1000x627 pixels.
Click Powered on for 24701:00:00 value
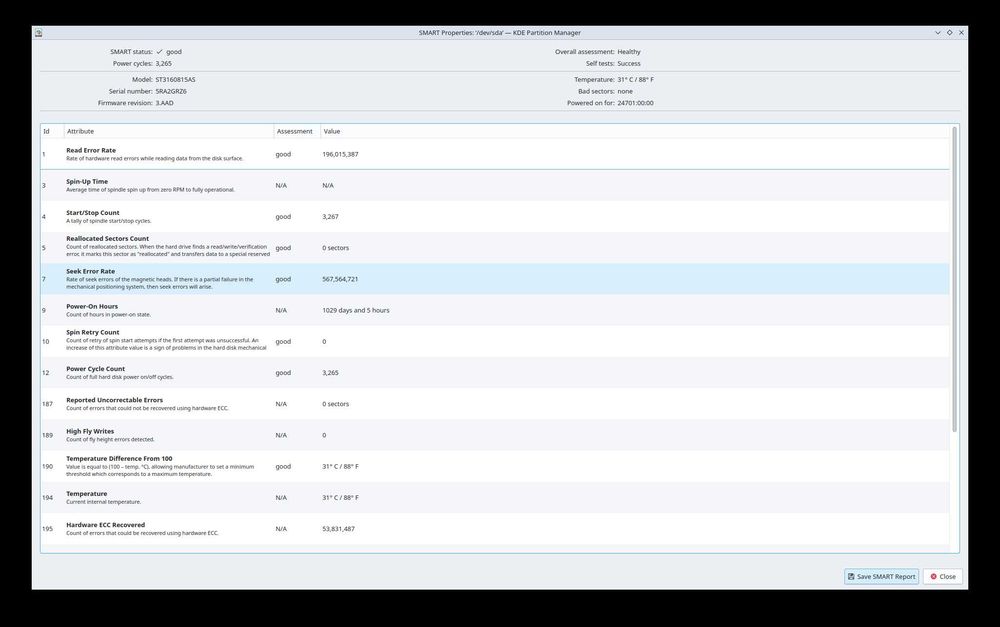(635, 103)
